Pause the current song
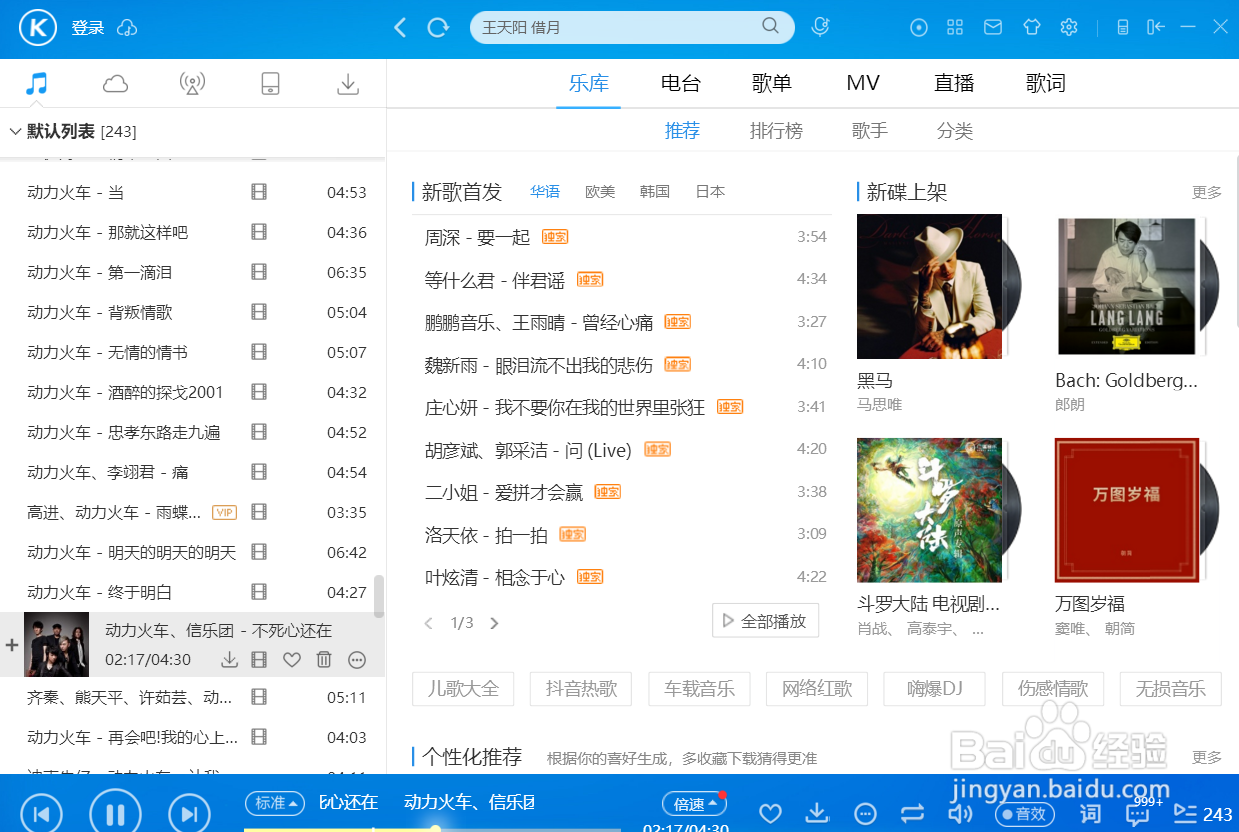Image resolution: width=1239 pixels, height=832 pixels. click(x=115, y=814)
